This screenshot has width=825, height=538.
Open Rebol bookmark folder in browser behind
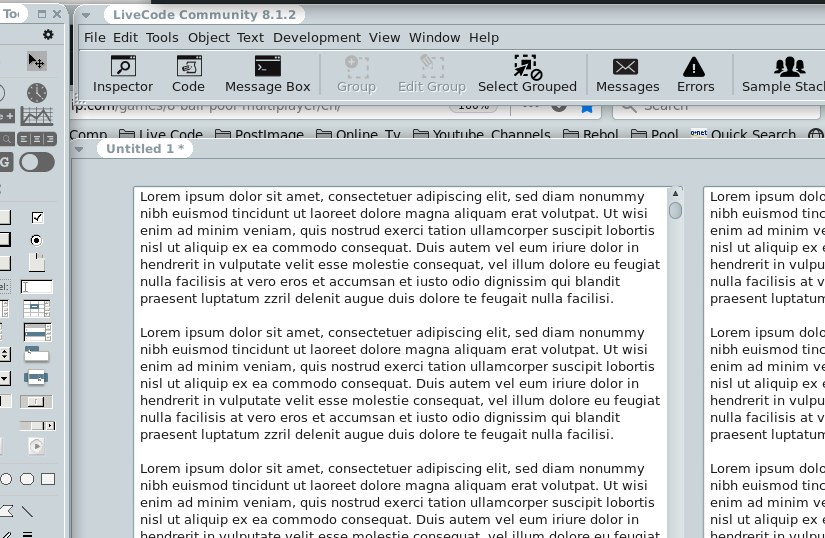(590, 134)
